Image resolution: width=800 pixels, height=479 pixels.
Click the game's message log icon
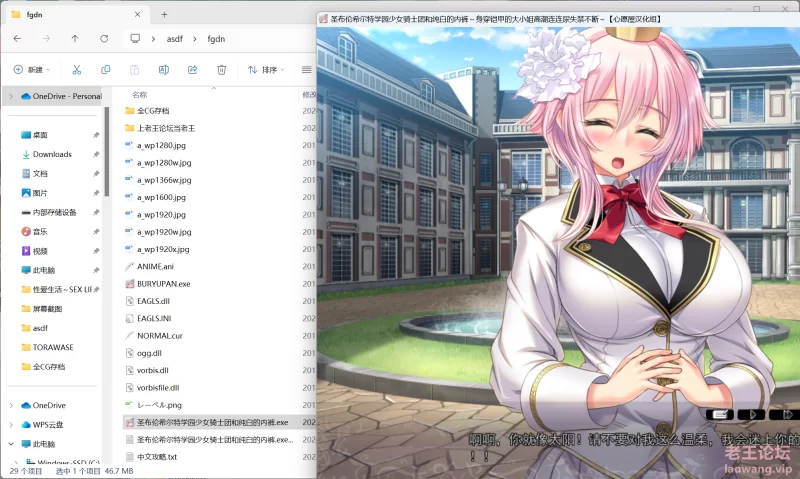720,415
